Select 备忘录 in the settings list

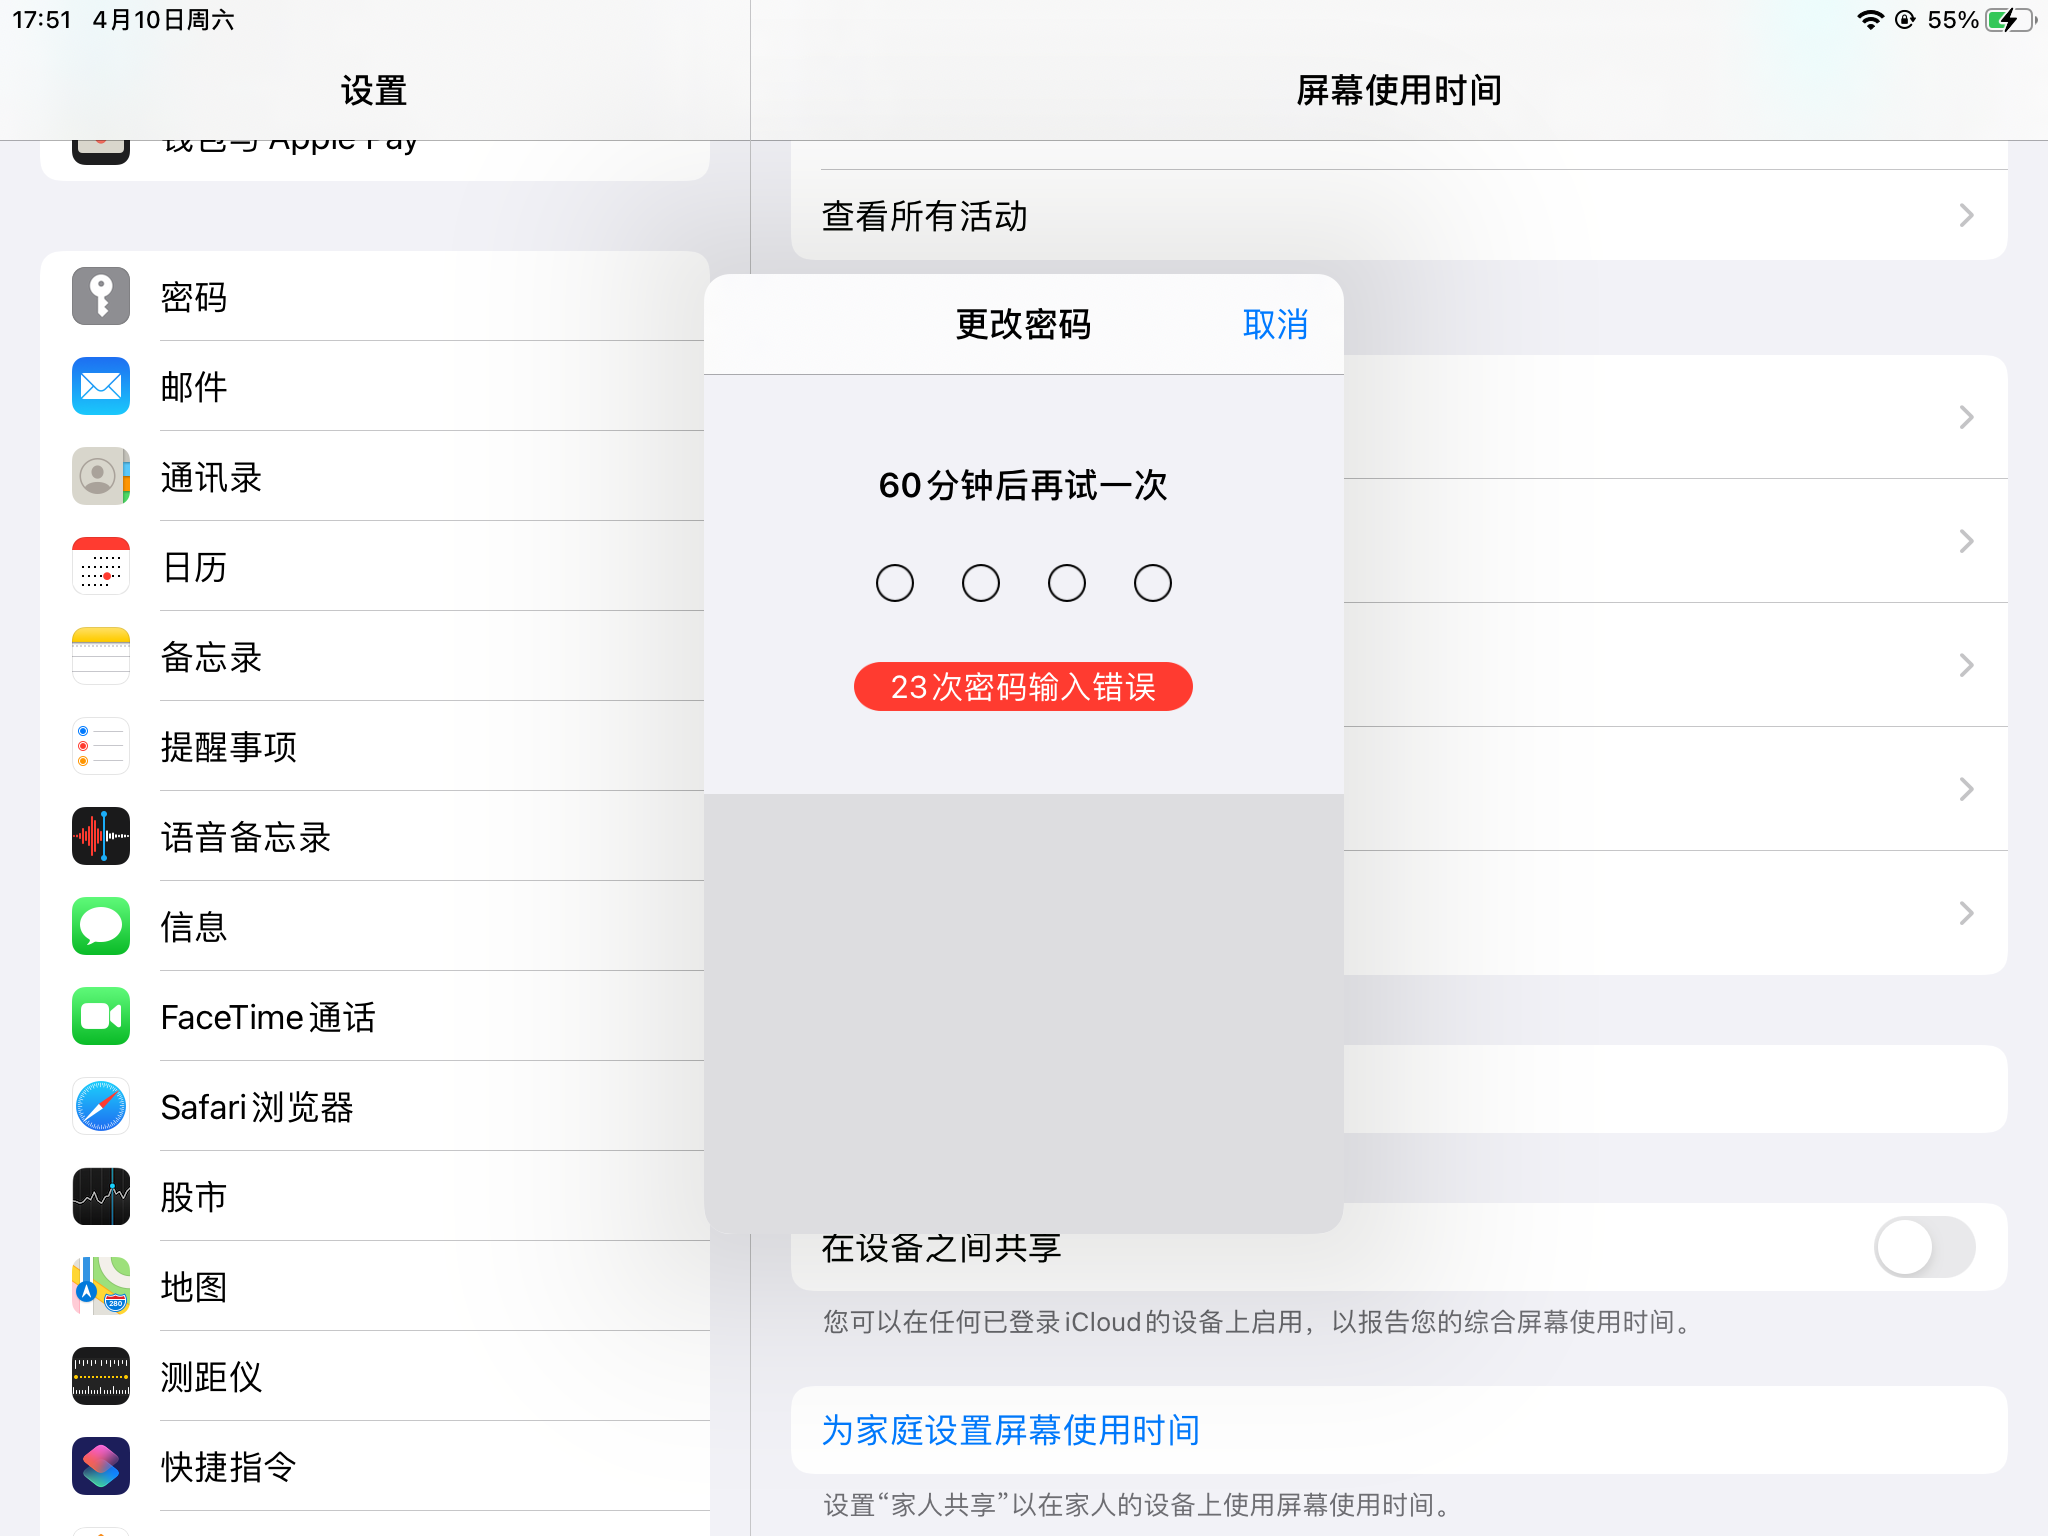click(x=212, y=657)
